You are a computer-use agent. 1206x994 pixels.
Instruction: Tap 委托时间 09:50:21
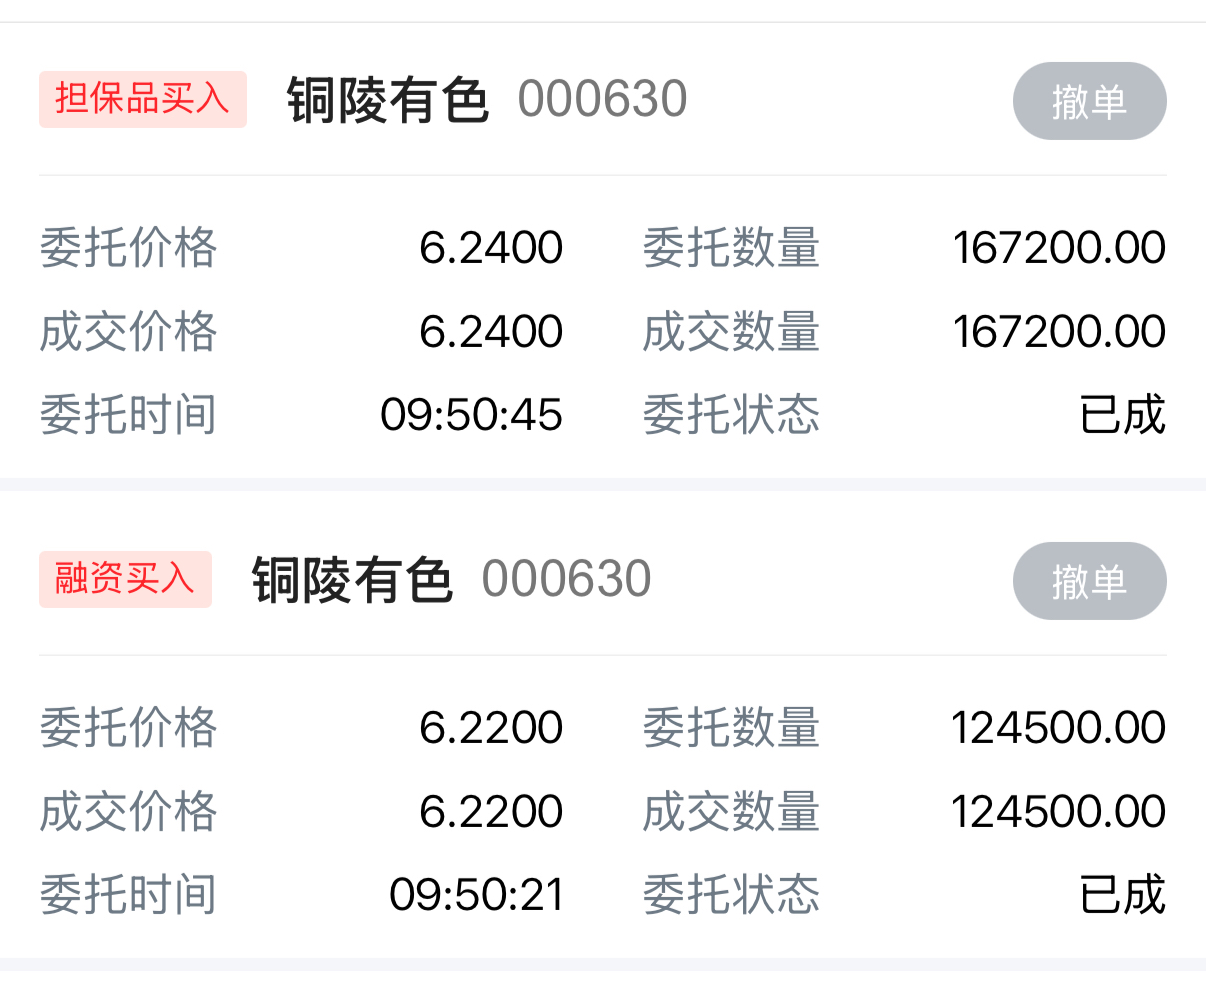[x=476, y=895]
